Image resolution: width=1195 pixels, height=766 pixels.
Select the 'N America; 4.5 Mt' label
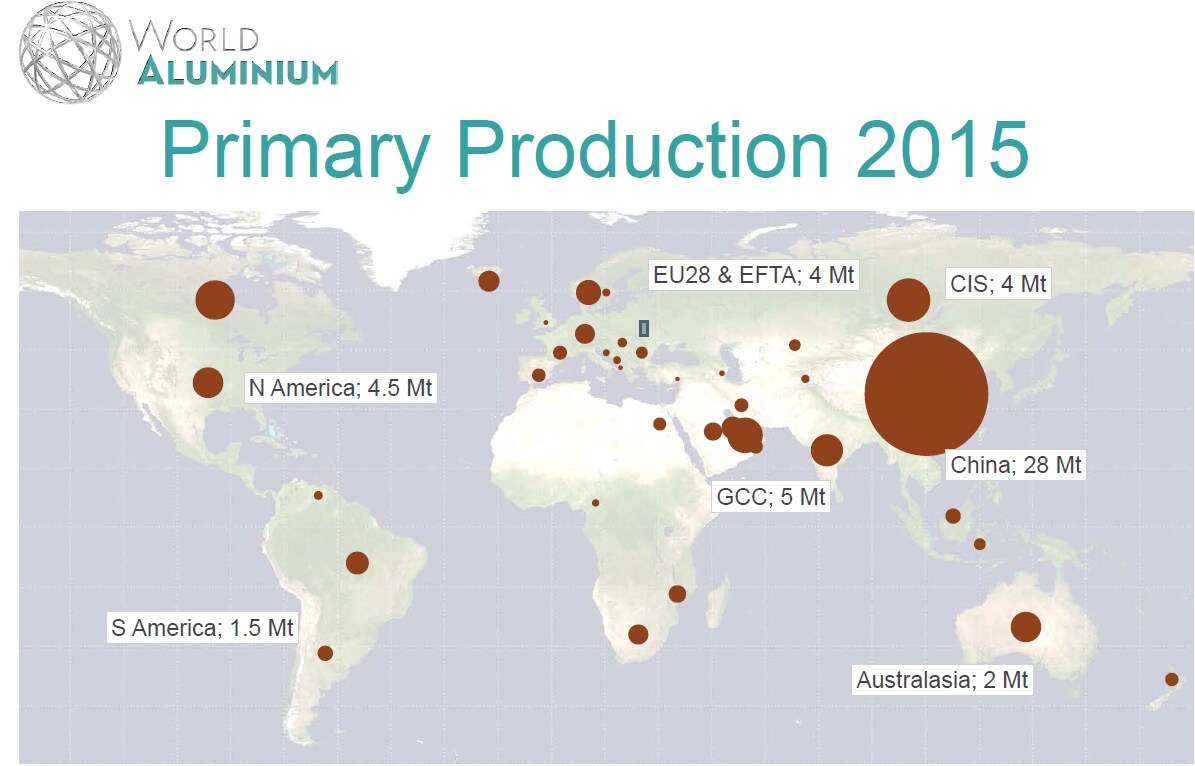point(339,388)
